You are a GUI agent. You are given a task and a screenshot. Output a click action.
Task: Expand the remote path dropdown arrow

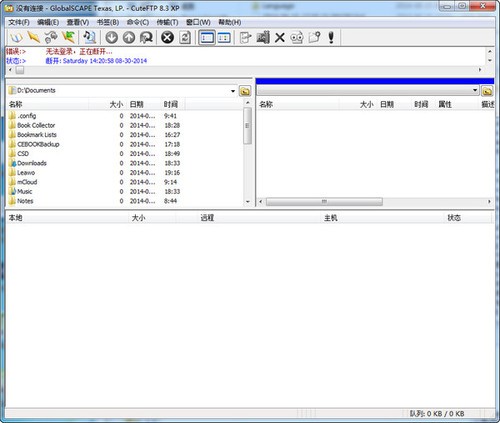click(475, 90)
